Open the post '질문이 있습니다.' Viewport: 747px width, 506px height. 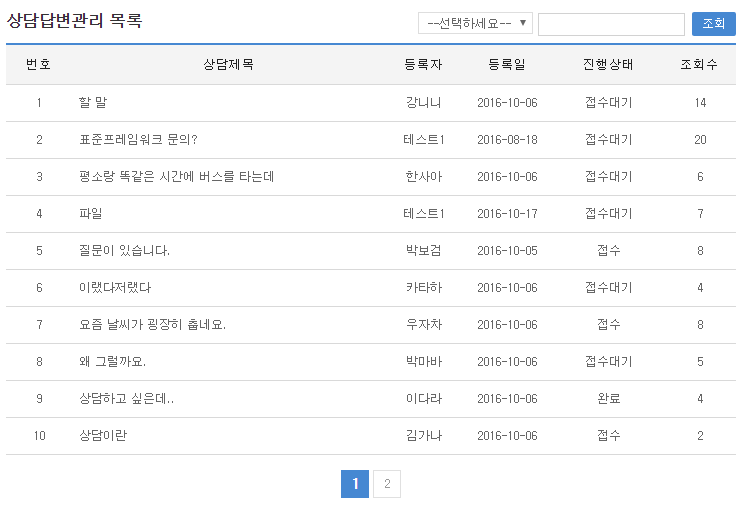tap(124, 251)
